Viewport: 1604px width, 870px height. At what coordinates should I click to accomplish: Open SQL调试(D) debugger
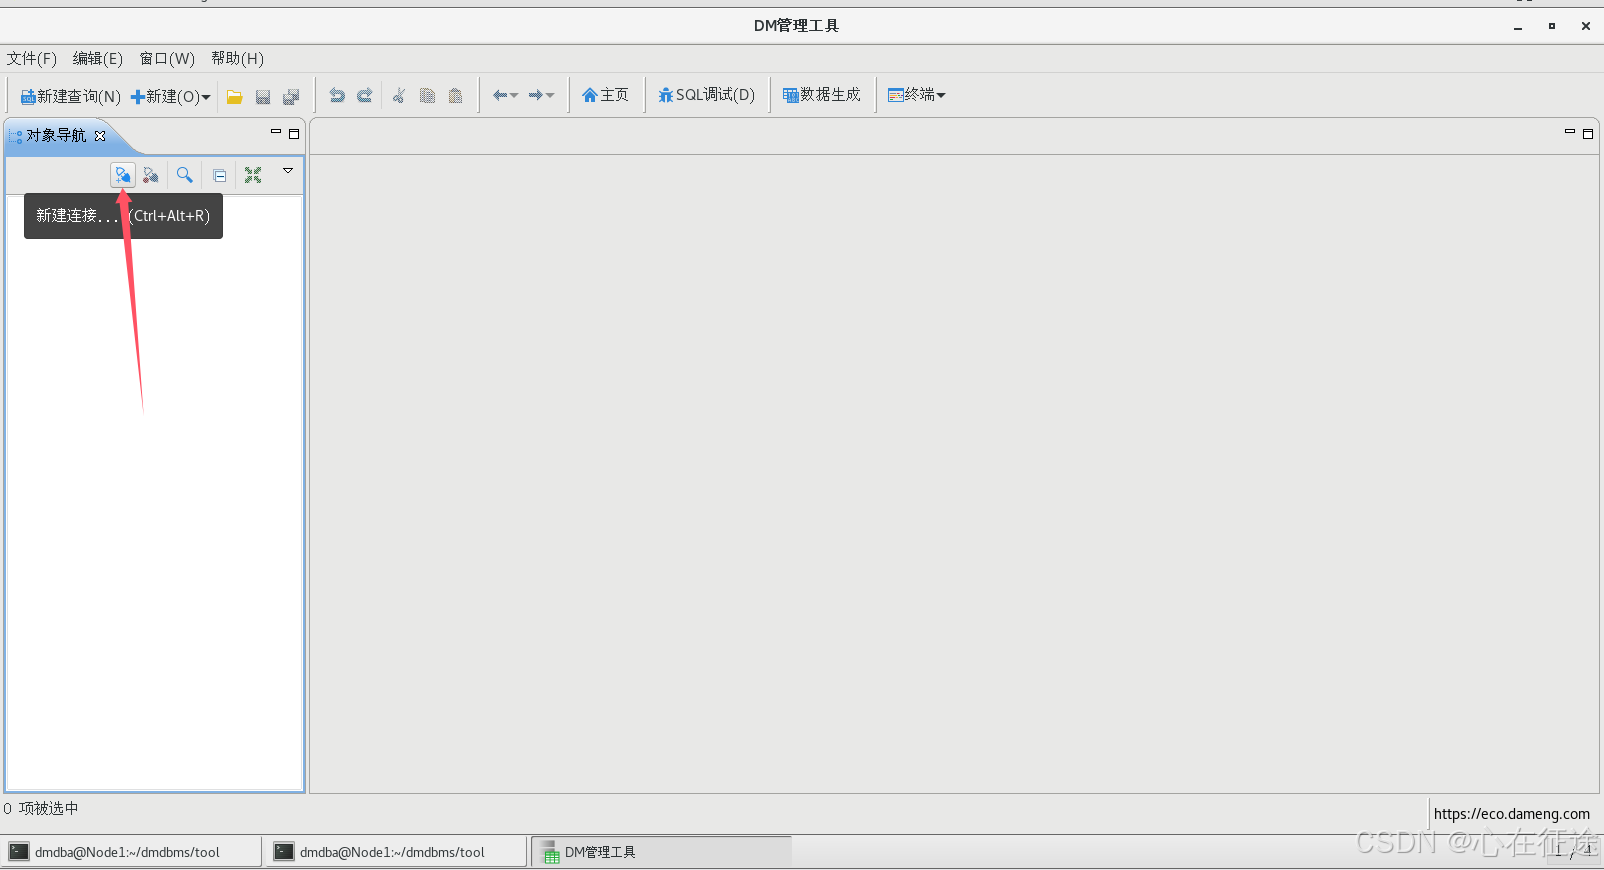(x=706, y=95)
